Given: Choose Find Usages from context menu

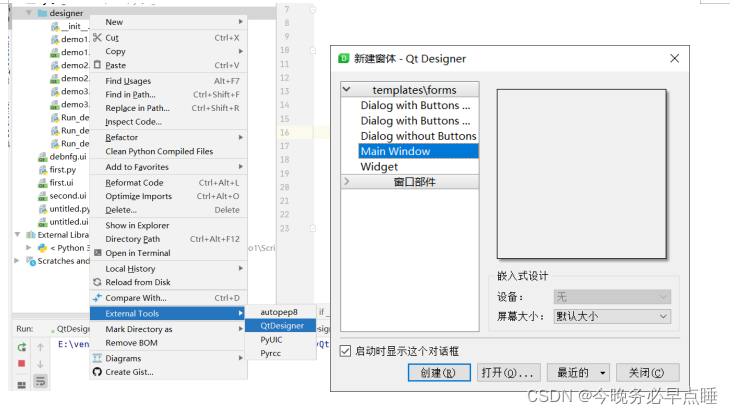Looking at the screenshot, I should click(168, 81).
